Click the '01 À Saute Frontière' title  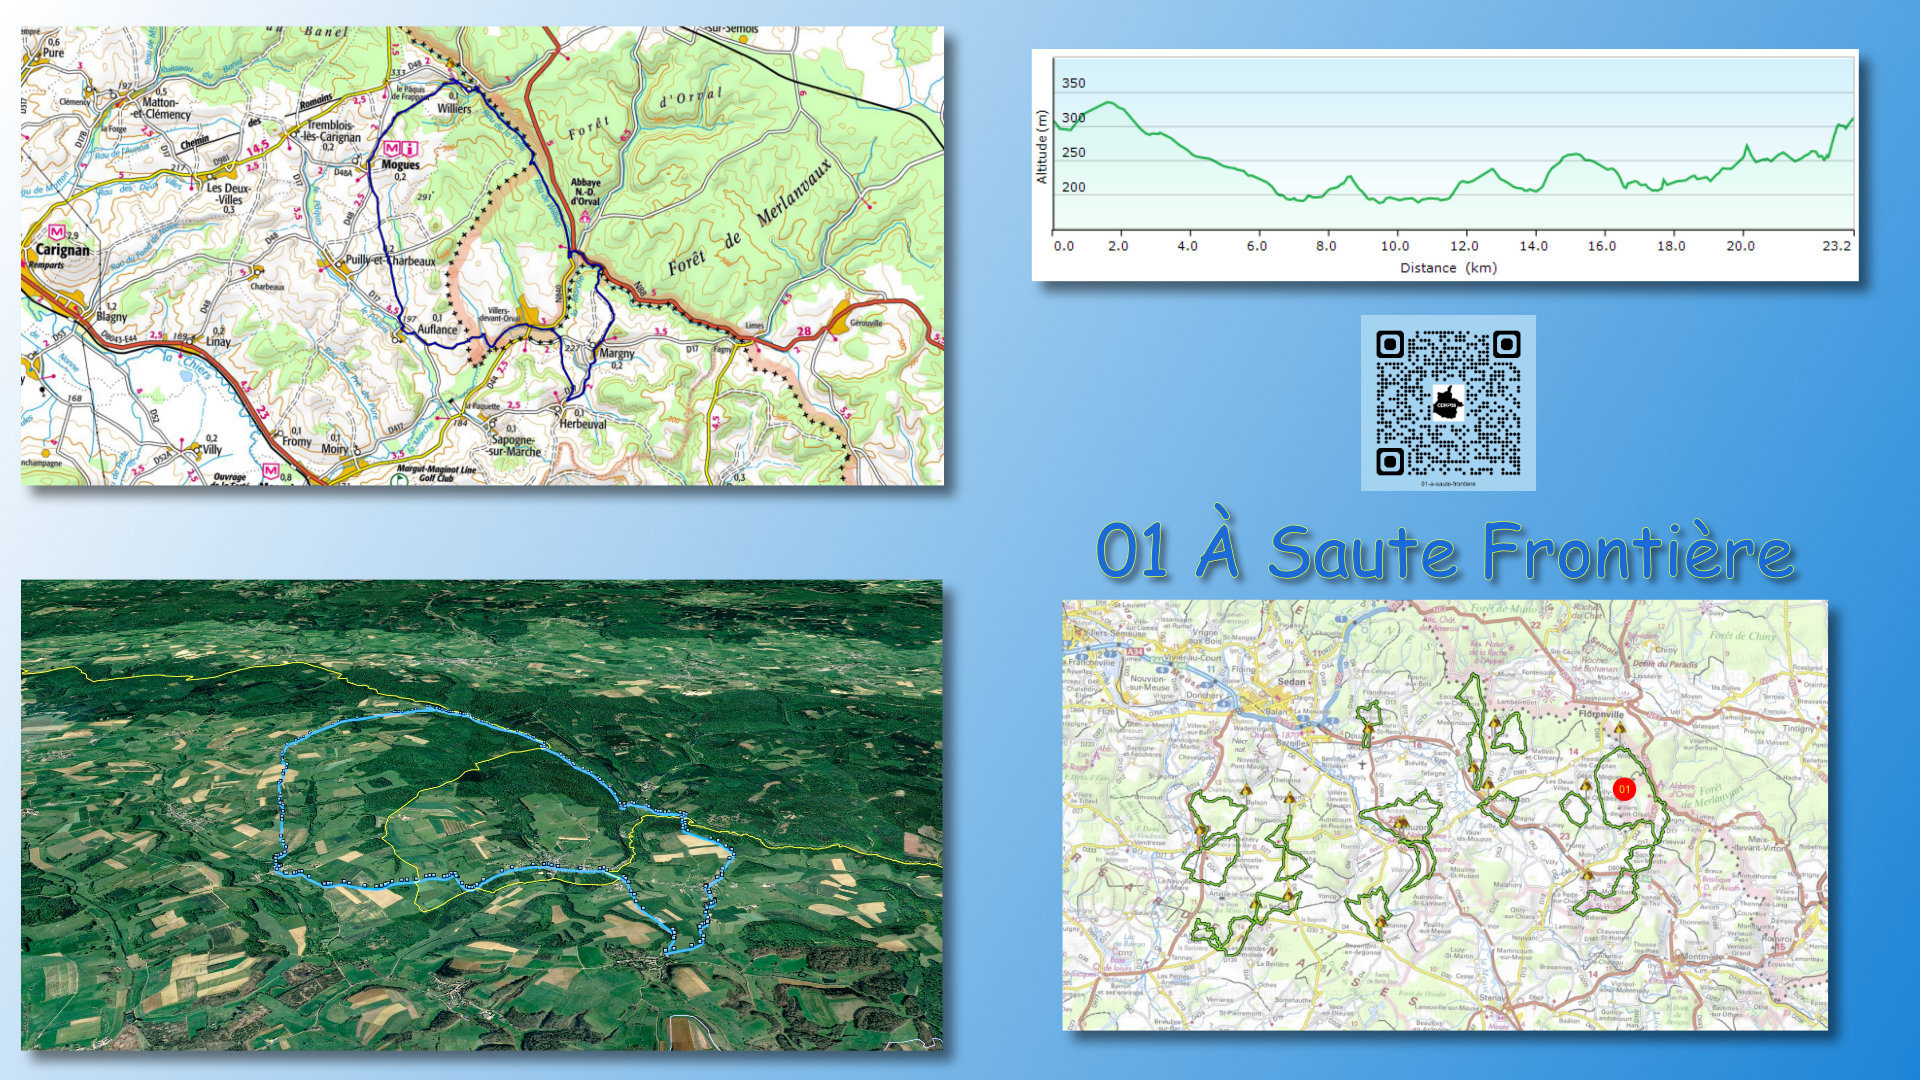(1445, 551)
